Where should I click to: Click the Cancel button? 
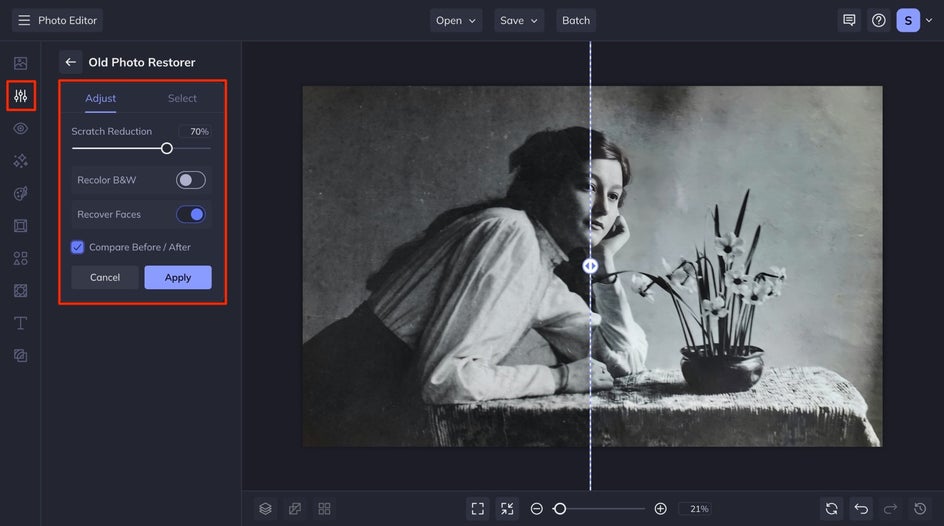pyautogui.click(x=105, y=277)
